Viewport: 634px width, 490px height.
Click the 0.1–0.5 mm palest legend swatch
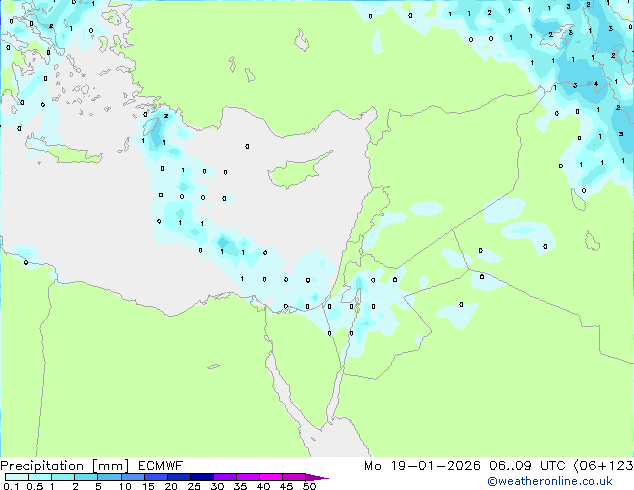17,477
